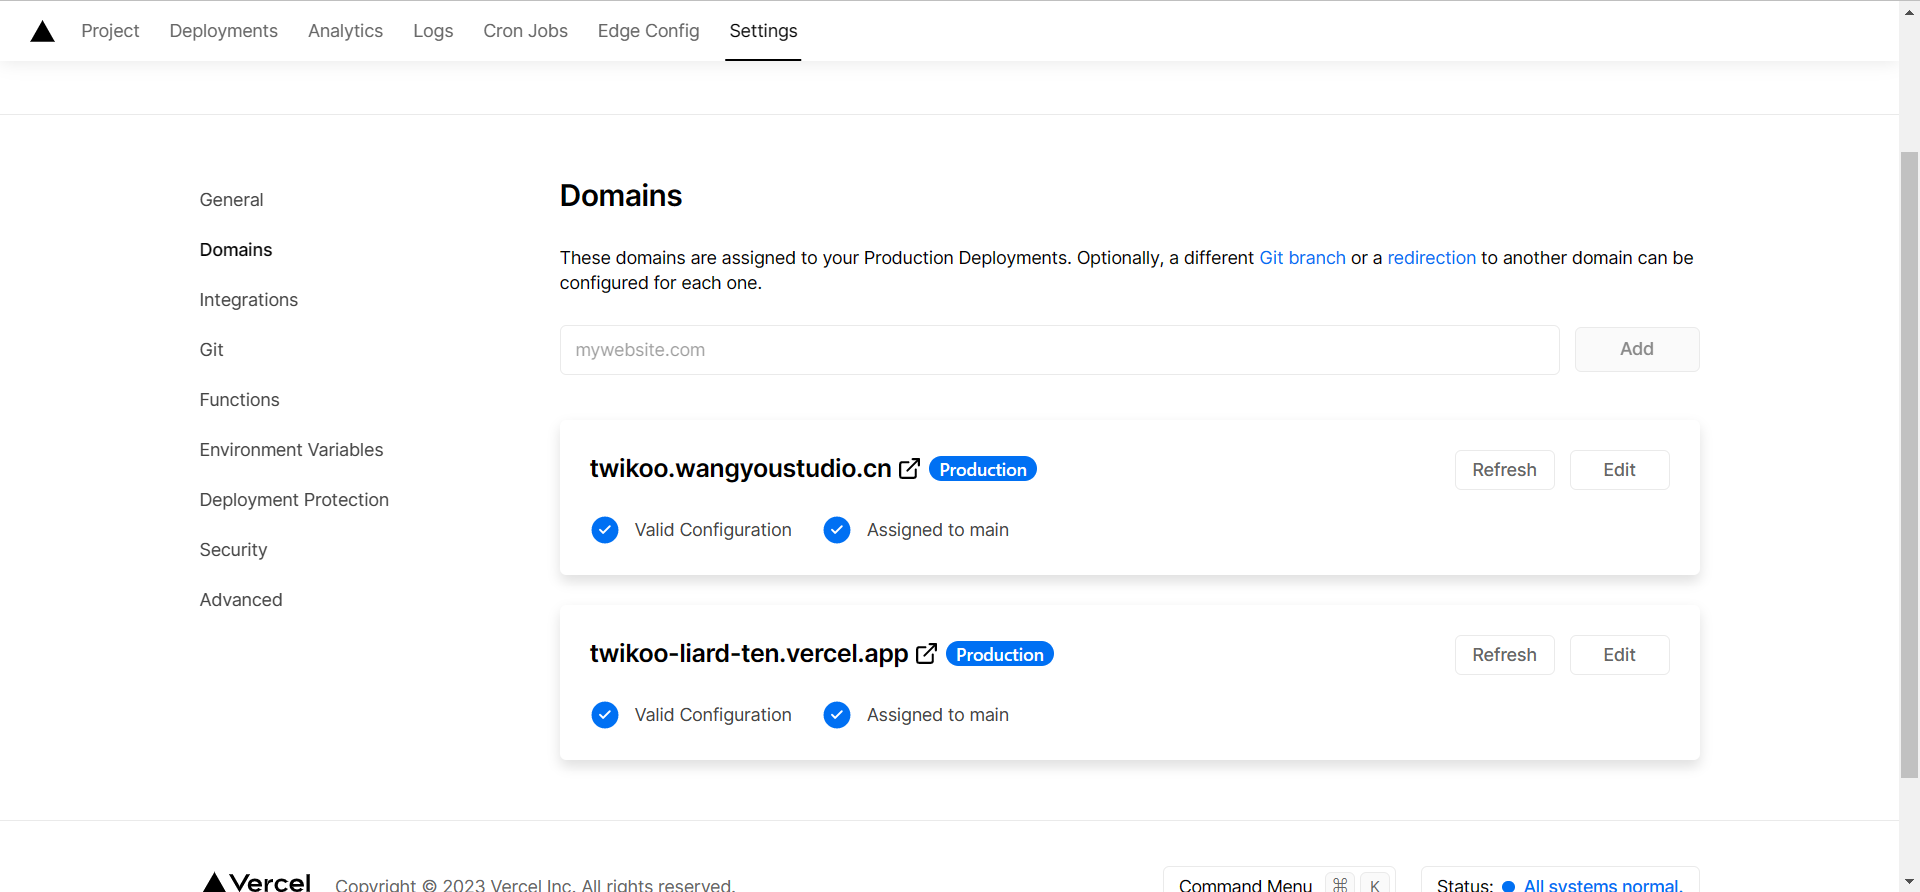Select Environment Variables in settings sidebar

coord(291,450)
